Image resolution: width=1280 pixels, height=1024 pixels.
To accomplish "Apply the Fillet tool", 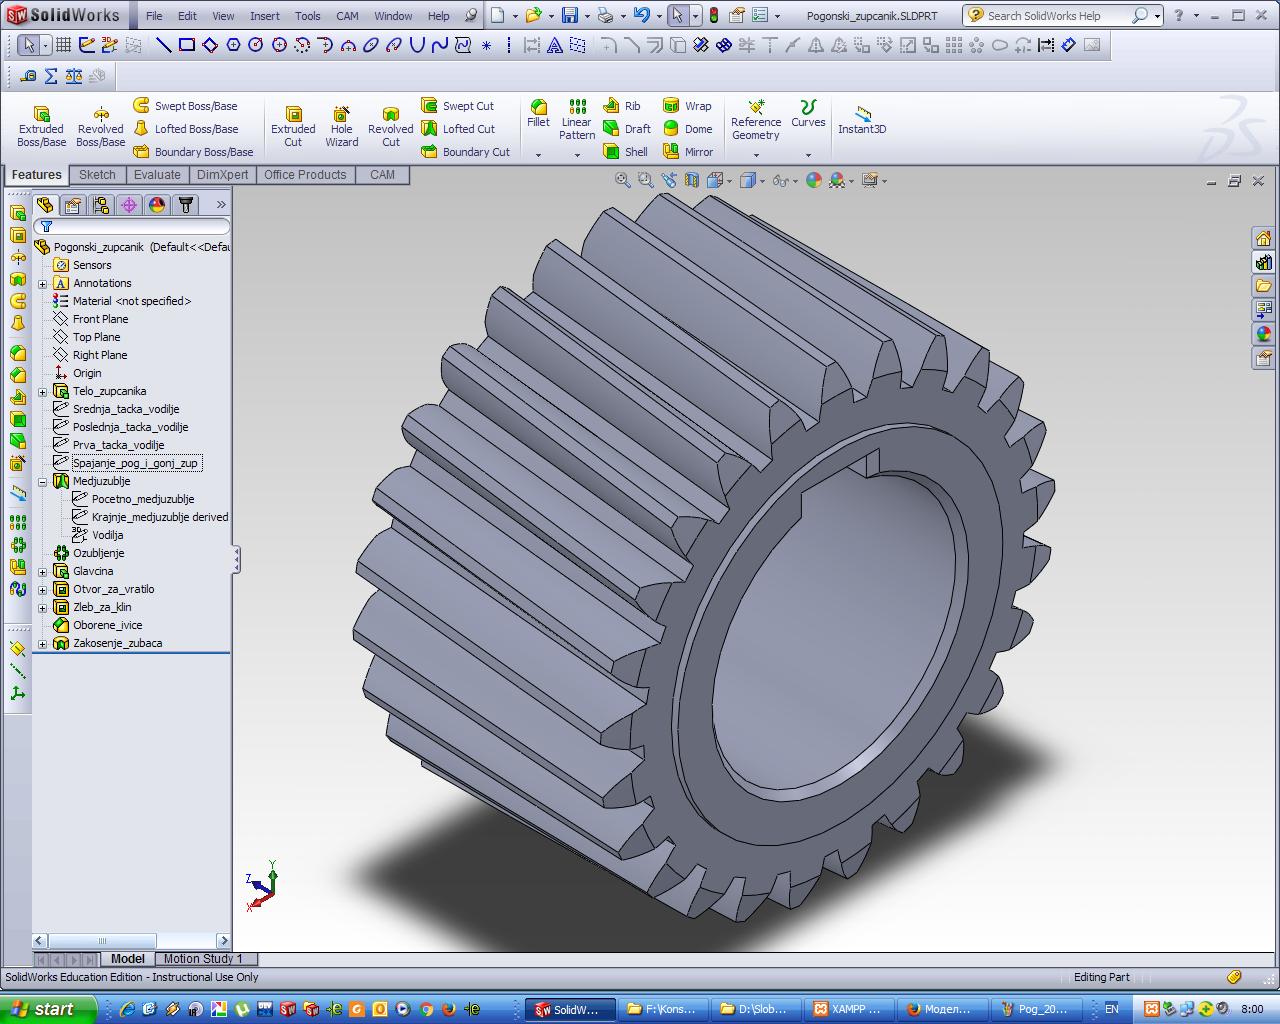I will 538,114.
